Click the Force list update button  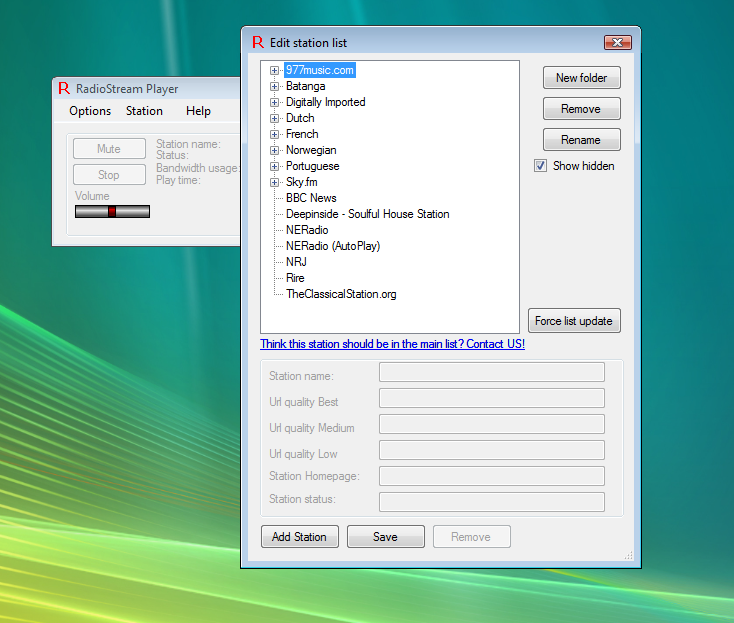574,321
